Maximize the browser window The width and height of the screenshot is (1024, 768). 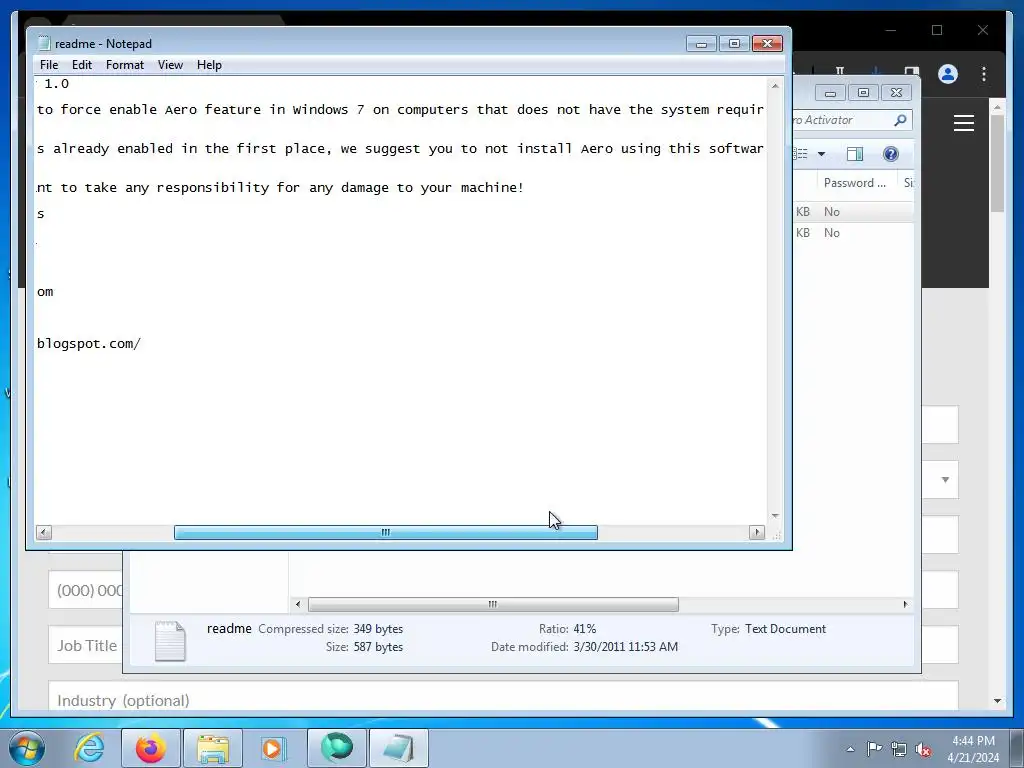pos(937,30)
